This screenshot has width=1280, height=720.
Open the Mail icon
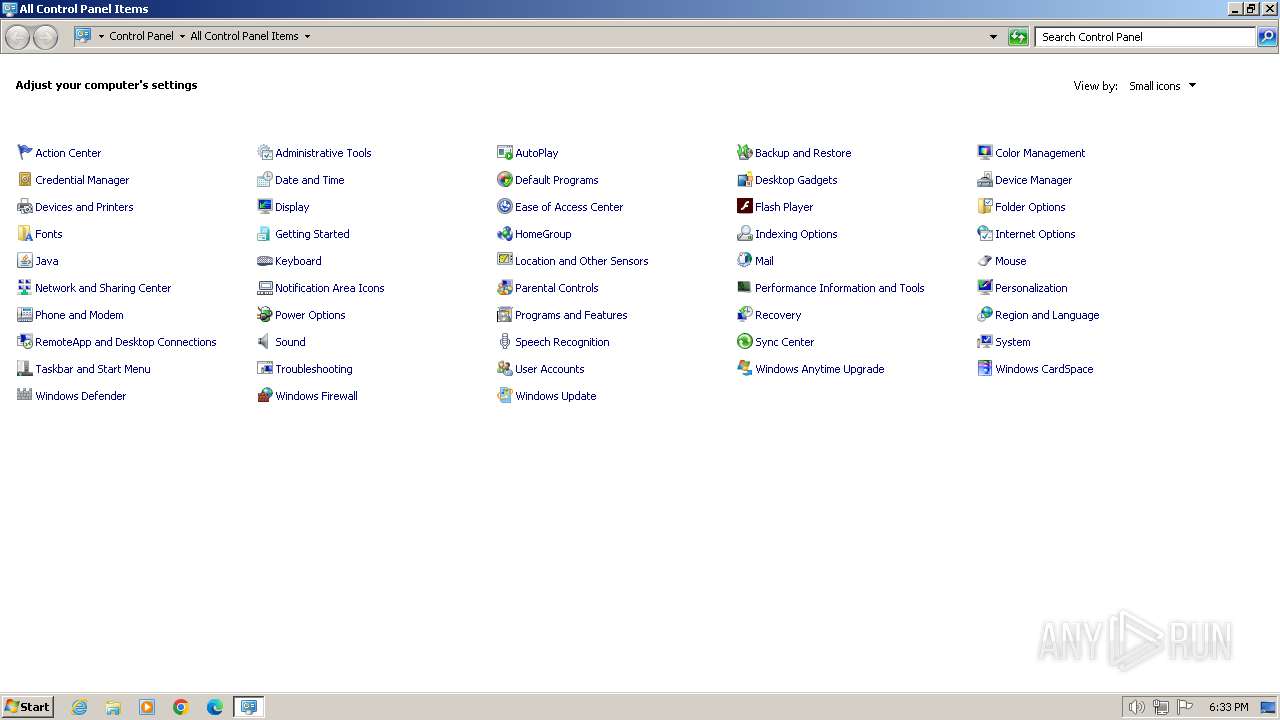coord(745,261)
